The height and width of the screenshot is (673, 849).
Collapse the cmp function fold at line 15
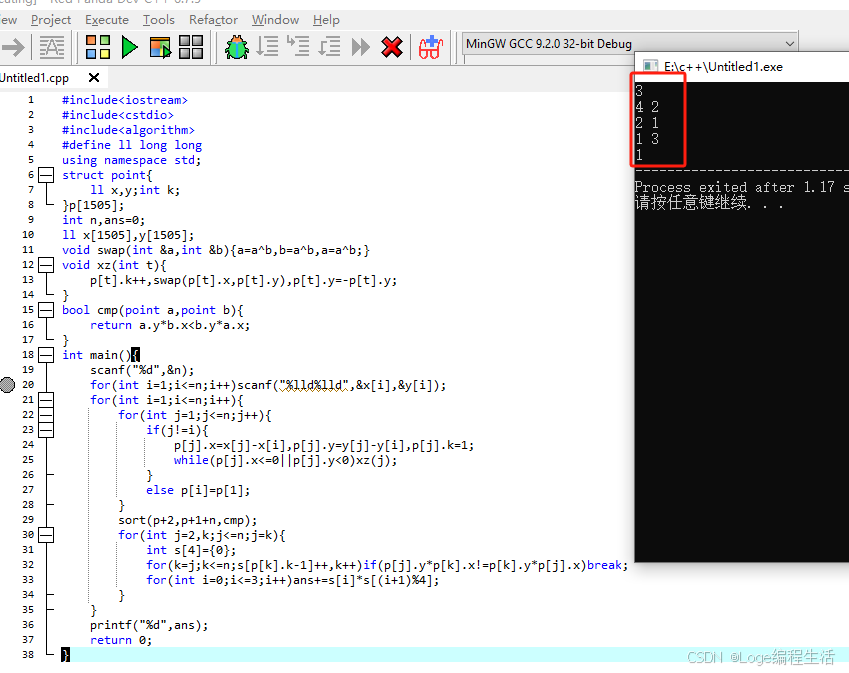point(47,310)
